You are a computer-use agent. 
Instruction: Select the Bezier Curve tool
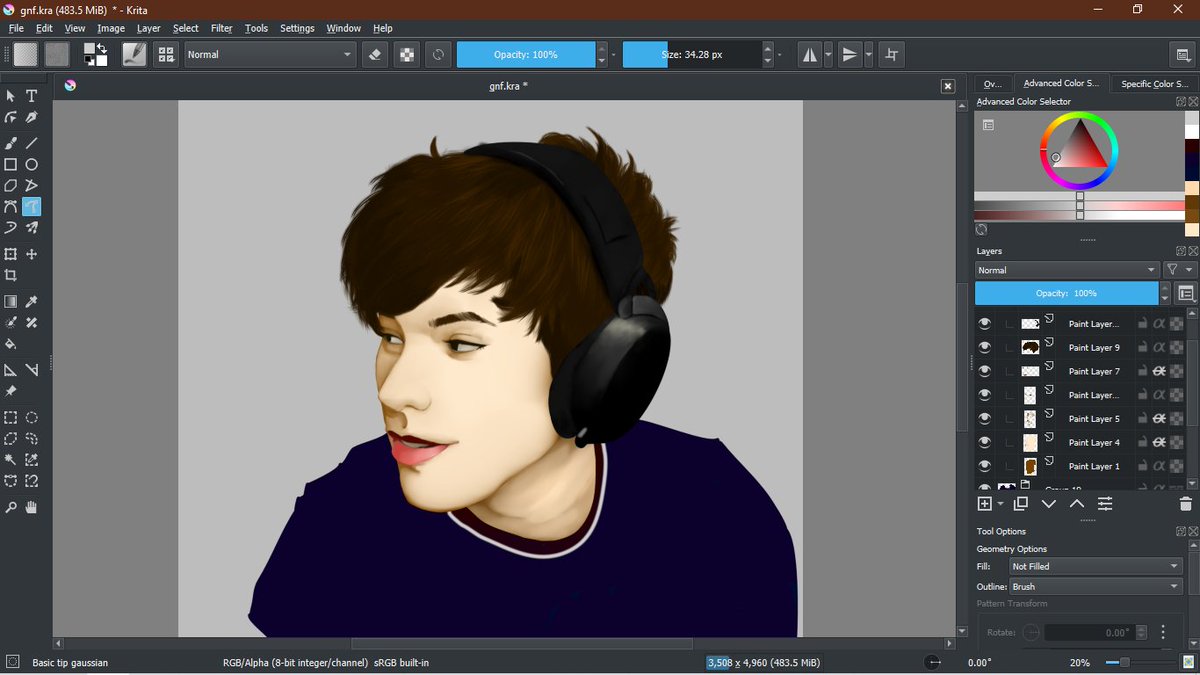pos(11,207)
